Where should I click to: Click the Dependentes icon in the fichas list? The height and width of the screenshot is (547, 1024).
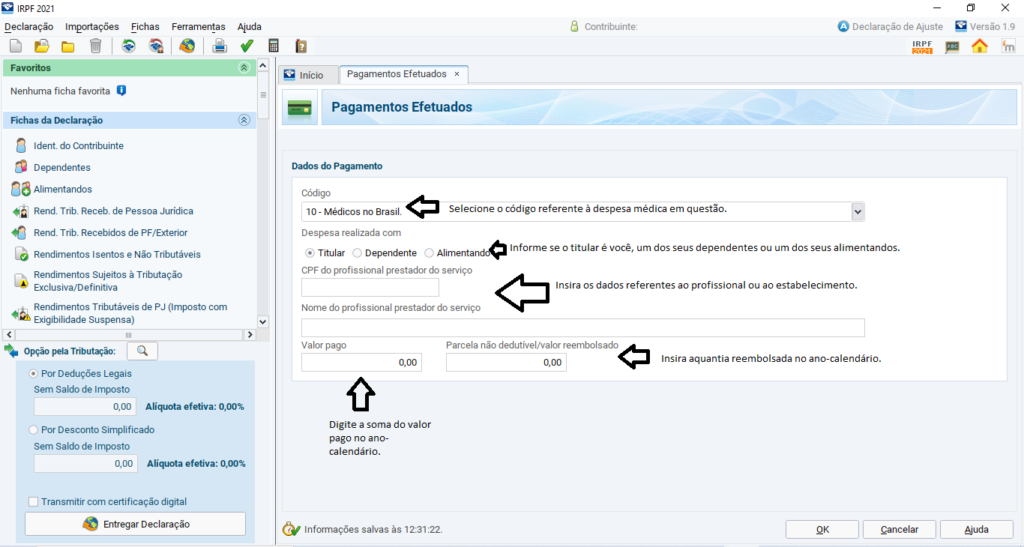(21, 167)
